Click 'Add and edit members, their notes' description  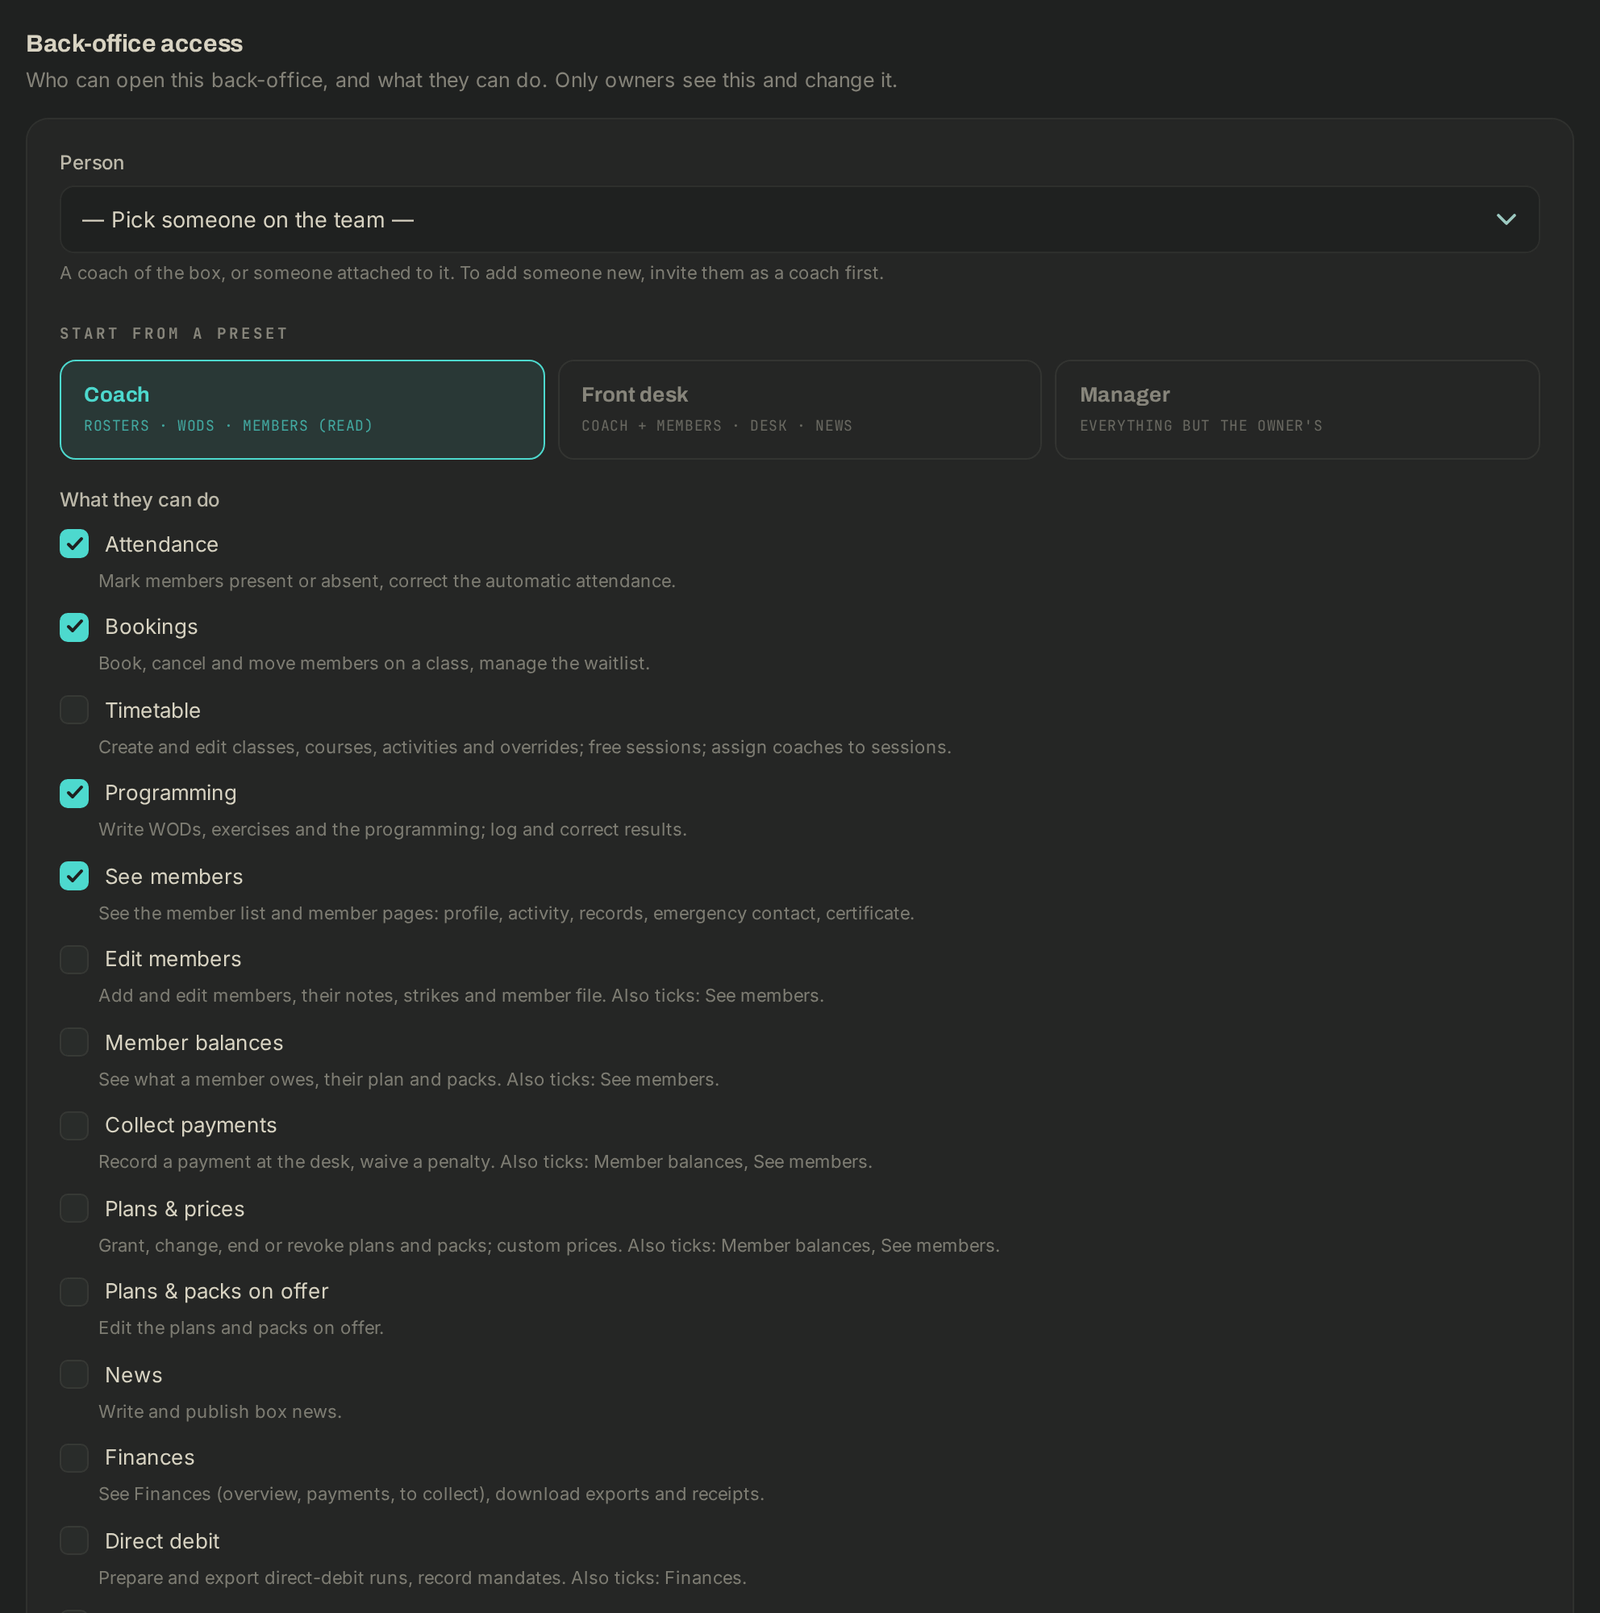click(461, 995)
